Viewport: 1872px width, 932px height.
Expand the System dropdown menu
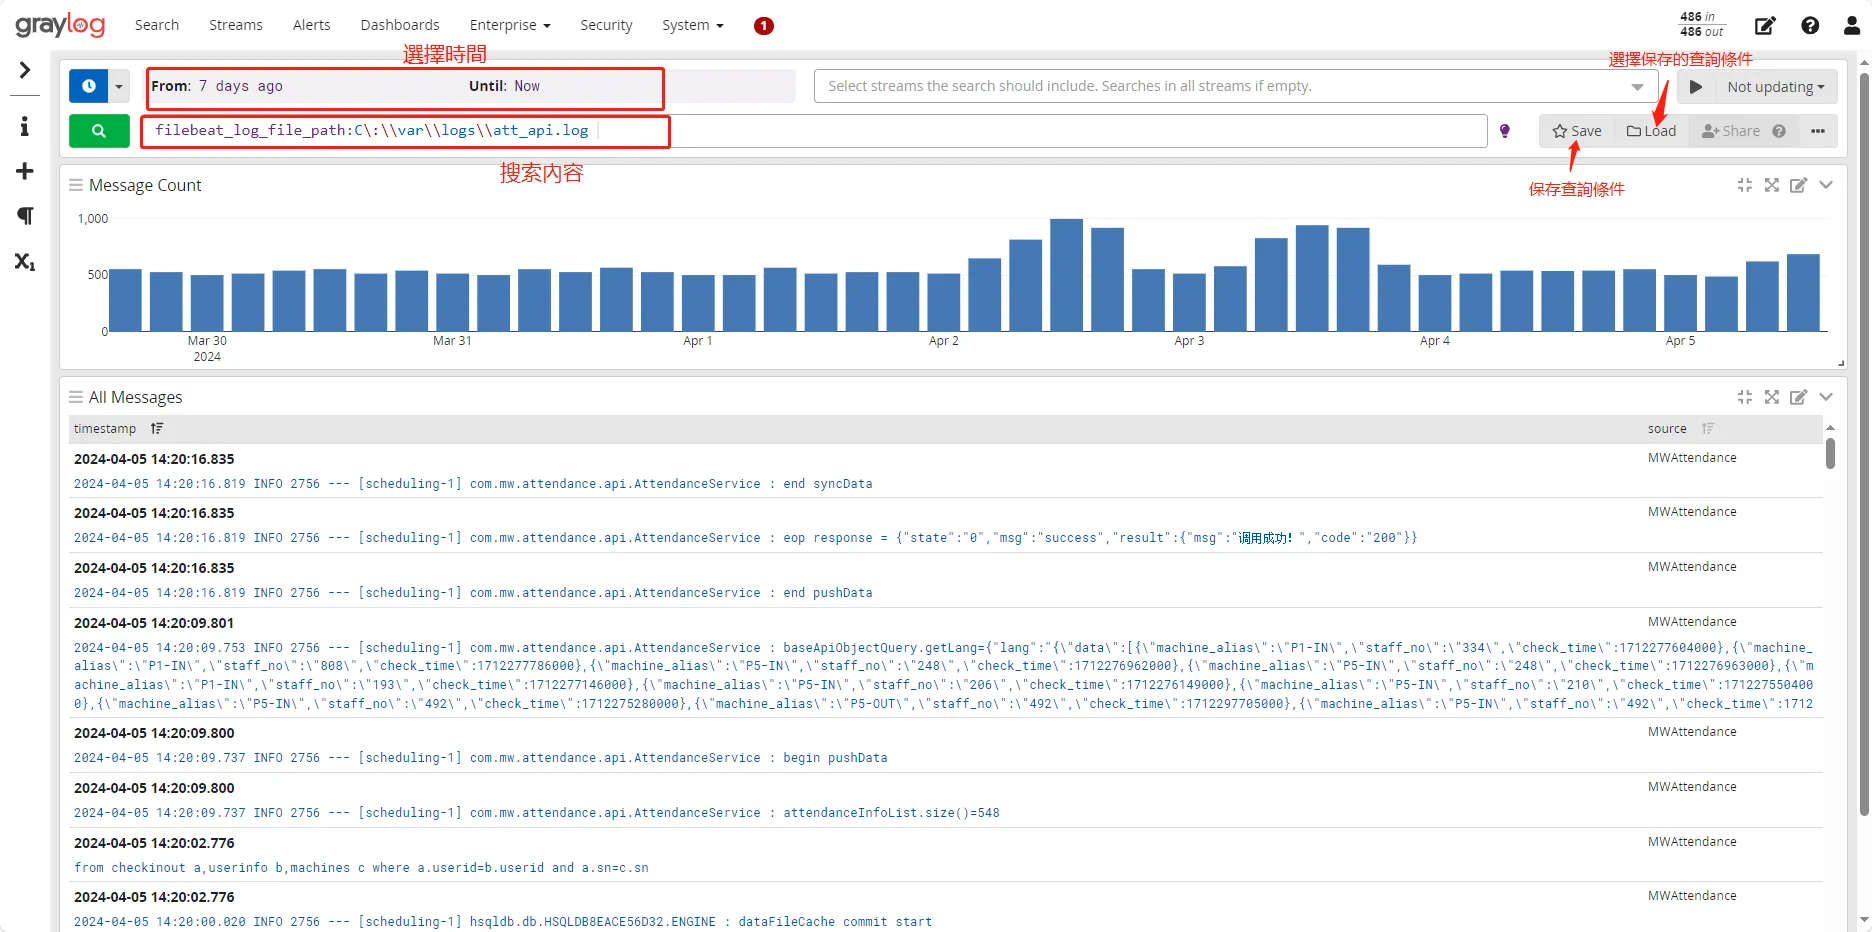click(692, 25)
